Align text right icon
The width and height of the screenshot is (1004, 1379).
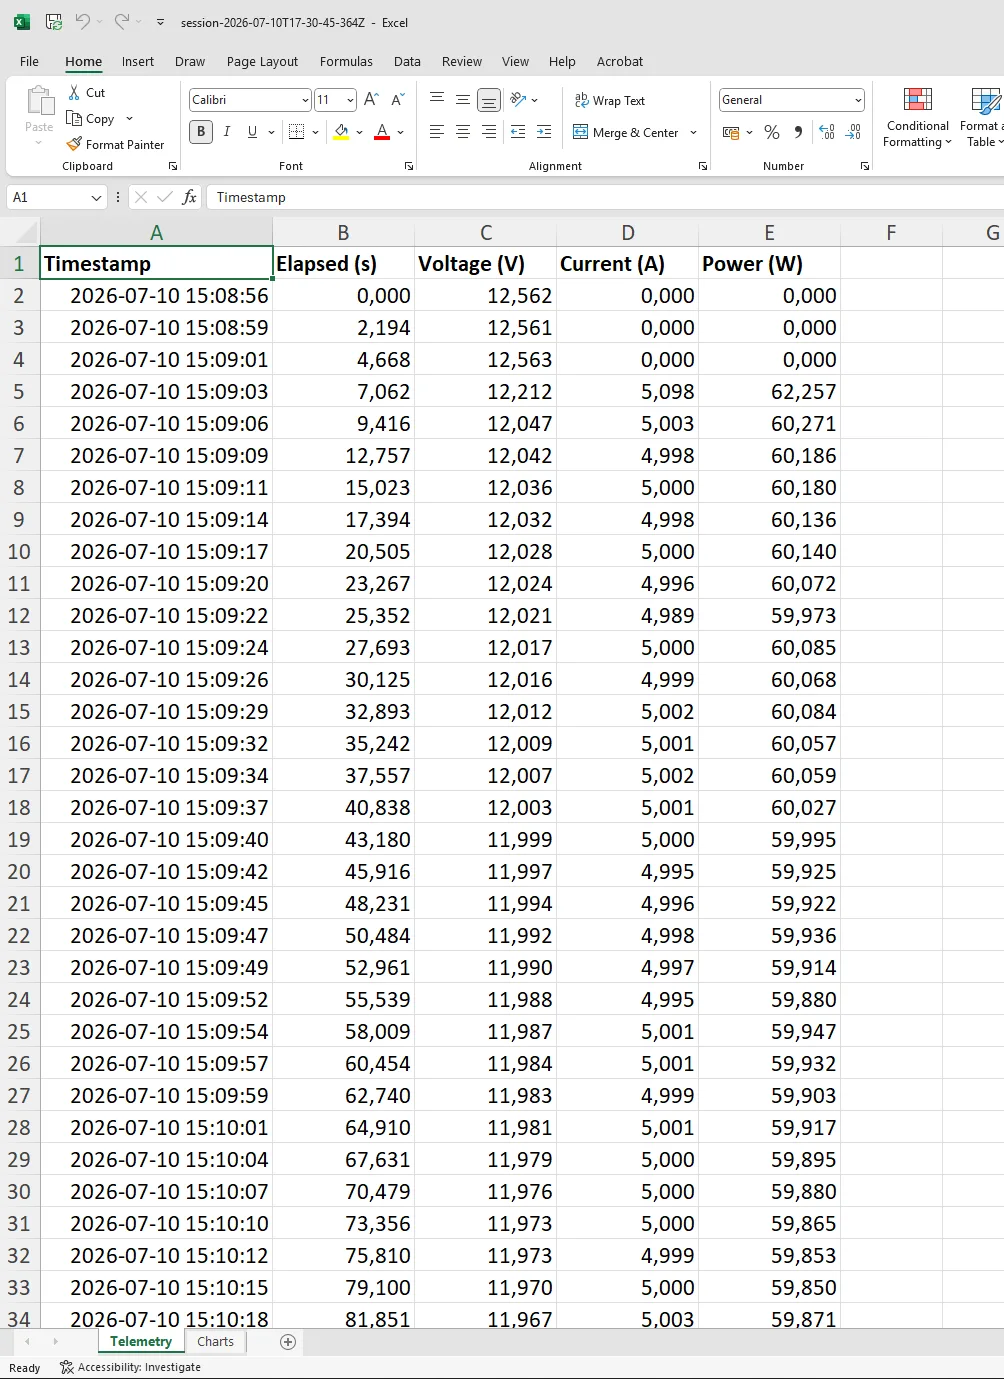pyautogui.click(x=489, y=131)
